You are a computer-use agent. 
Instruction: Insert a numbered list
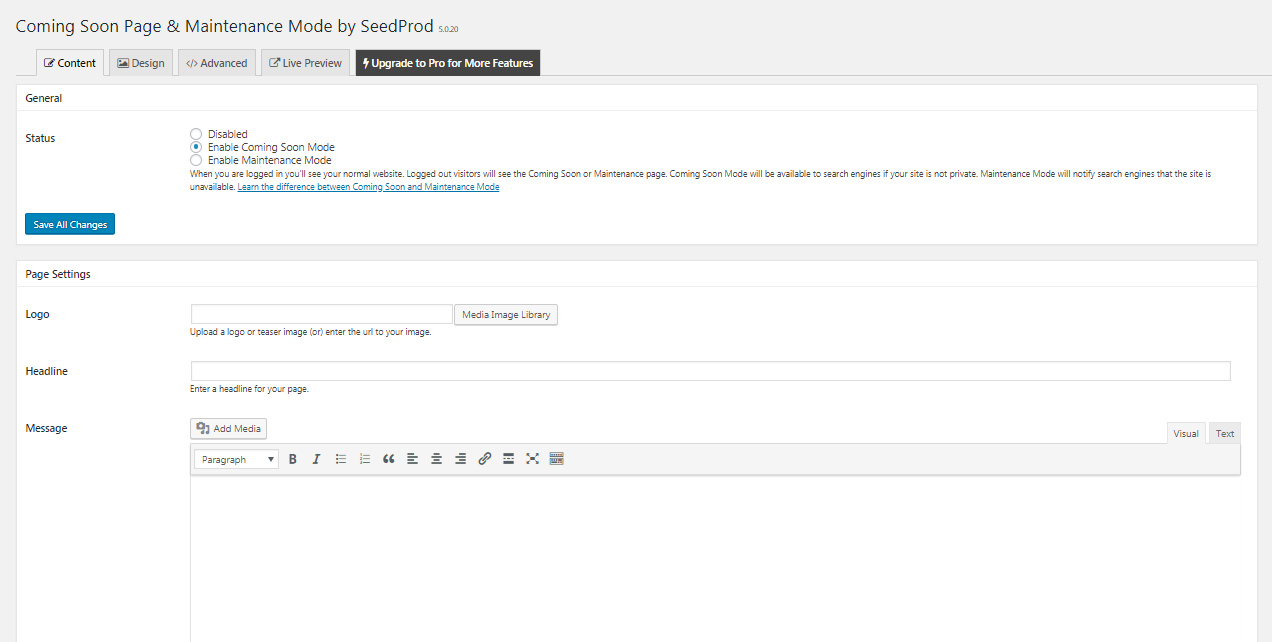pos(365,459)
